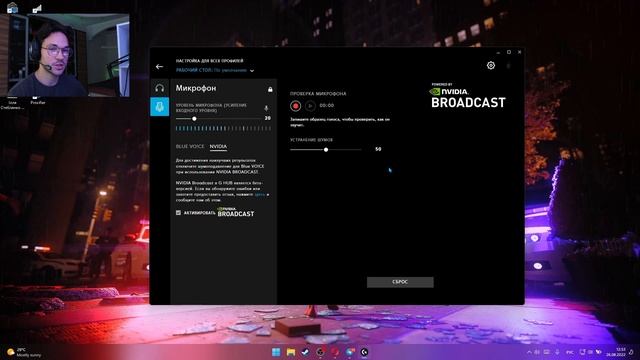The image size is (640, 360).
Task: Open Steam from the taskbar
Action: 305,352
